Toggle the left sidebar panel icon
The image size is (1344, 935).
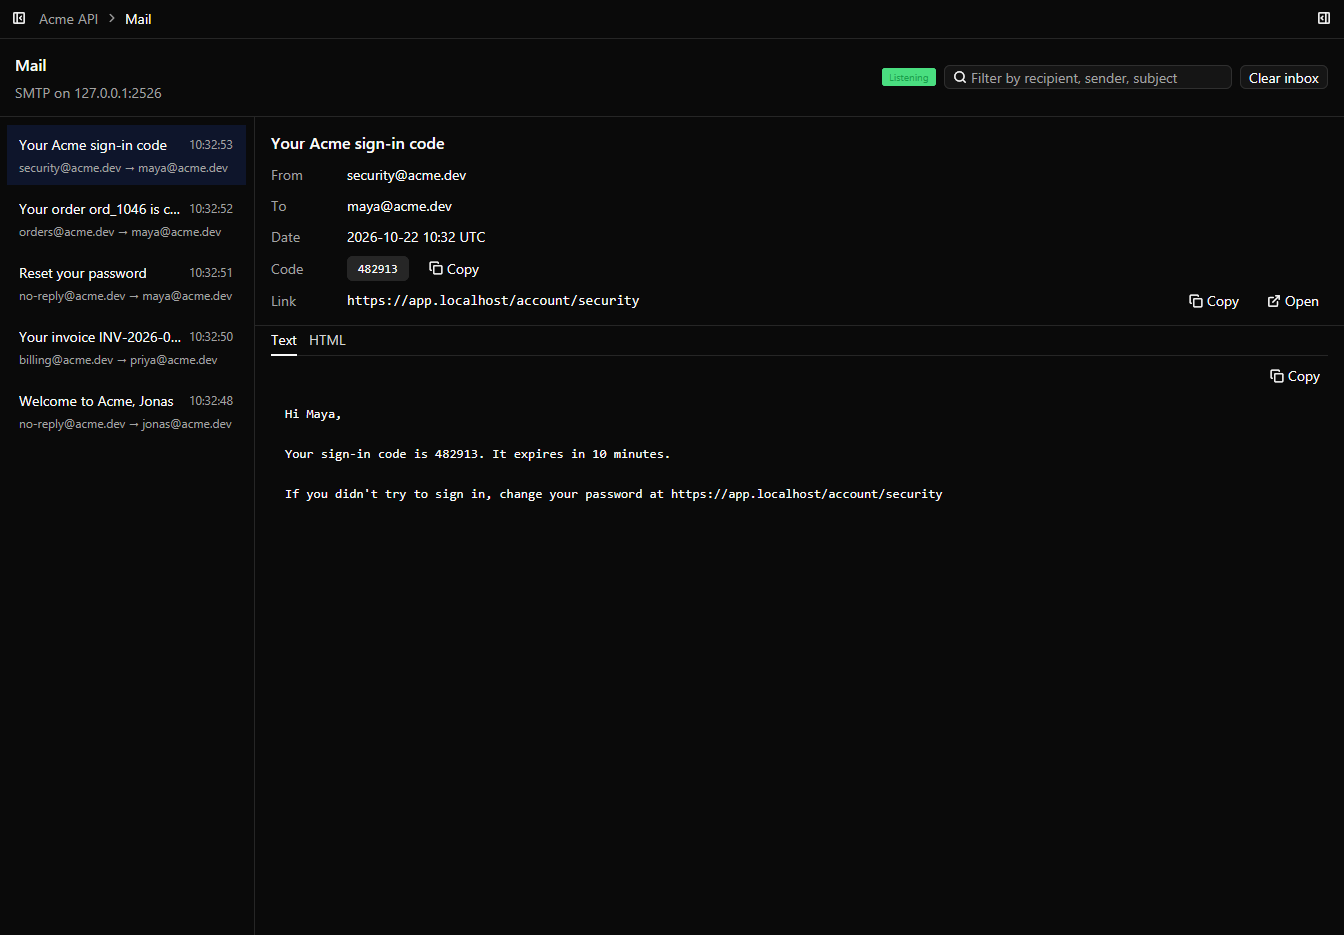click(19, 18)
